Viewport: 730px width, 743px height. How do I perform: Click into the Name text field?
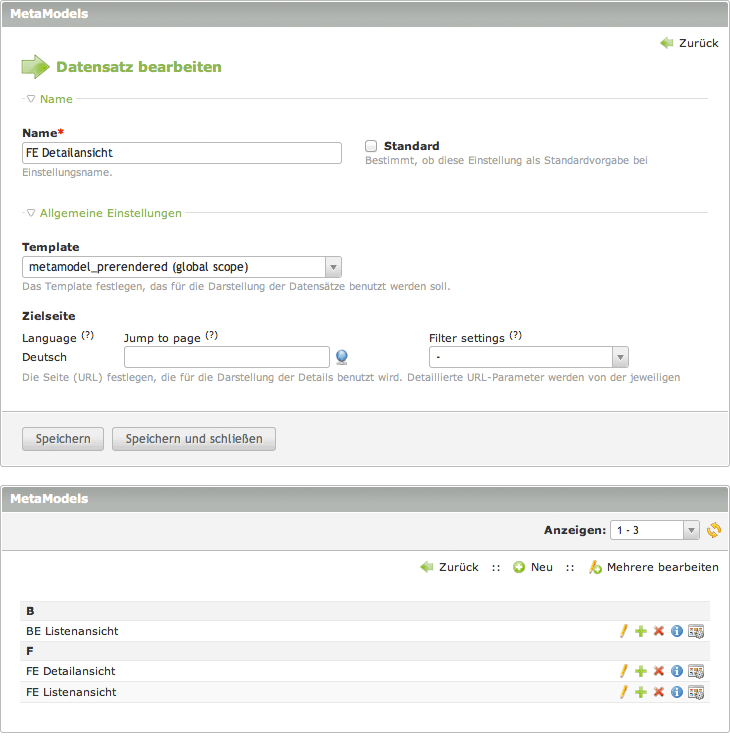[x=181, y=153]
